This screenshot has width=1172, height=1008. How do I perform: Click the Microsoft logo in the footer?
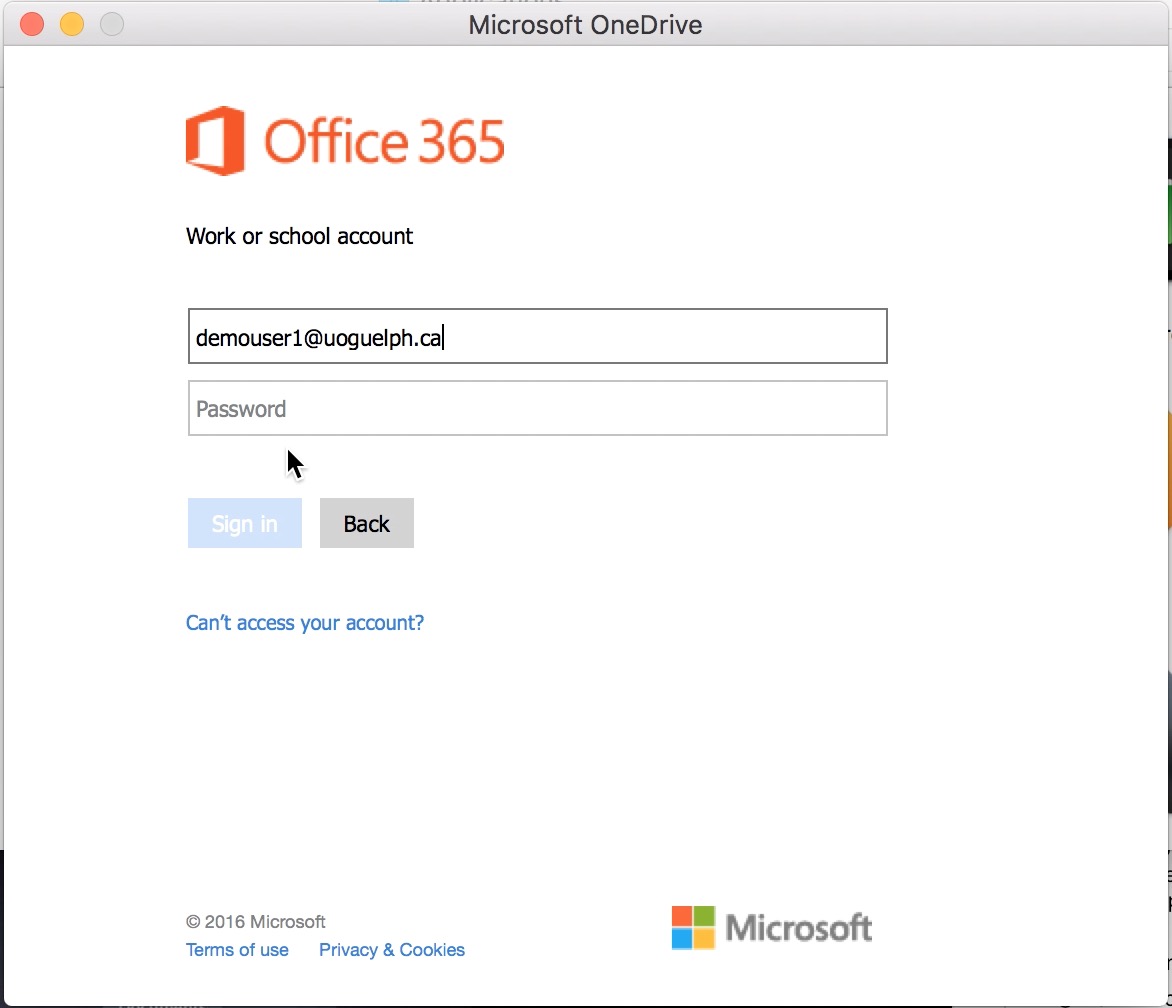771,927
